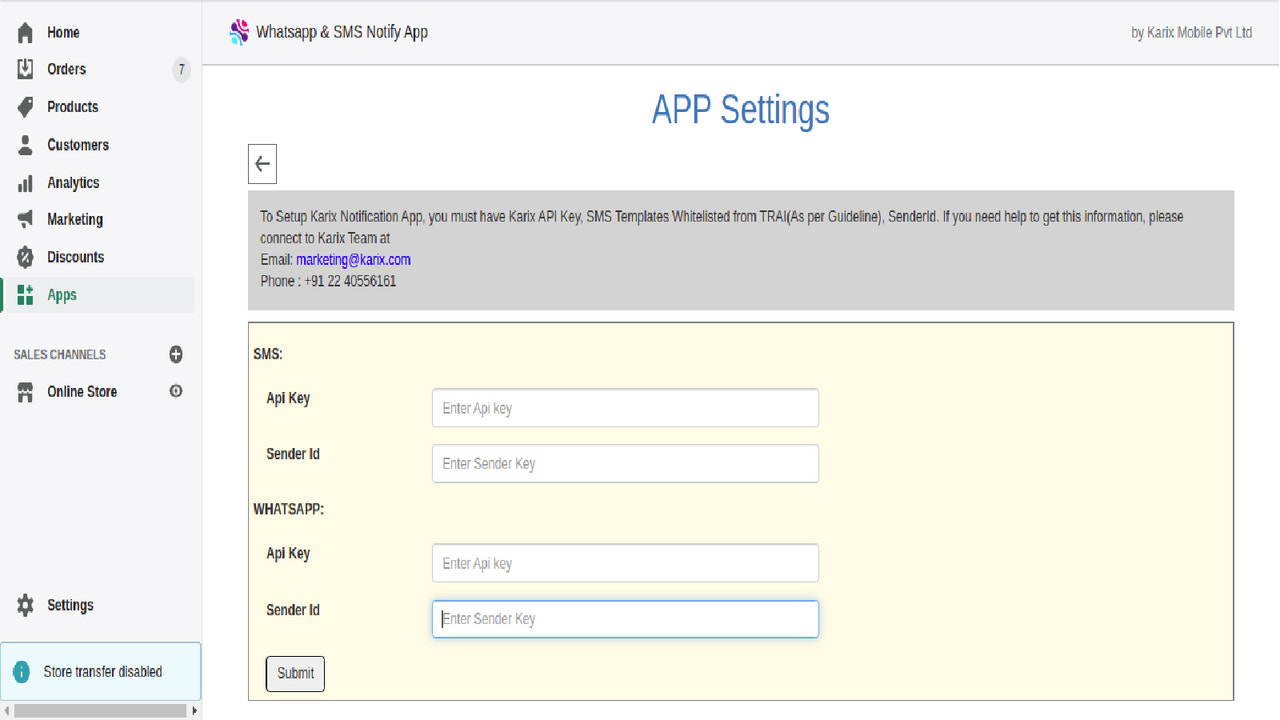Viewport: 1280px width, 720px height.
Task: Open the Marketing megaphone icon
Action: tap(24, 219)
